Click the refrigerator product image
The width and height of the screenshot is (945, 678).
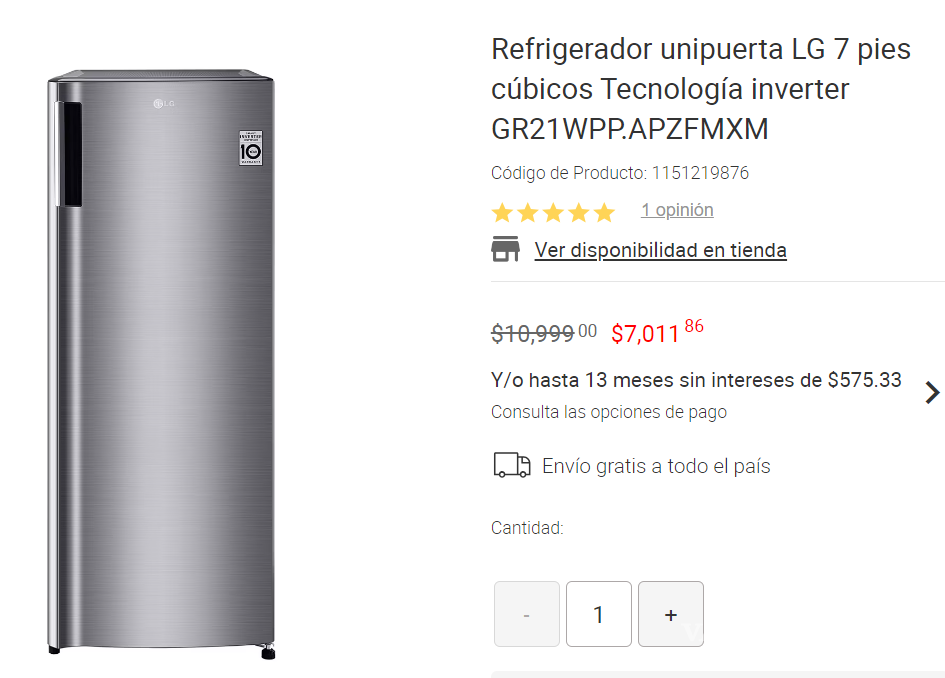(160, 360)
